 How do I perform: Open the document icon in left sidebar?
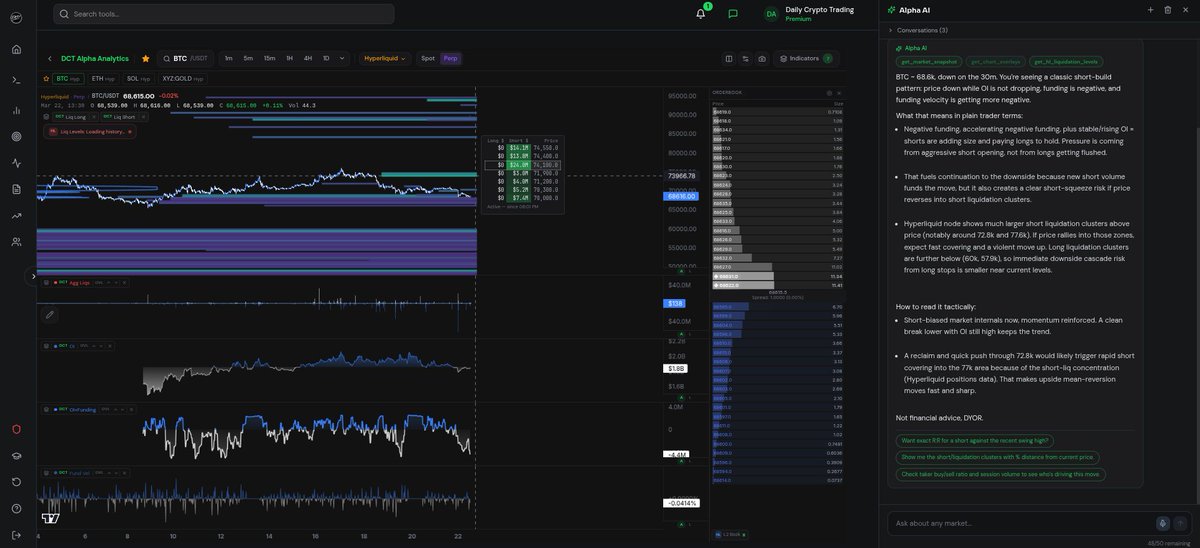tap(16, 189)
